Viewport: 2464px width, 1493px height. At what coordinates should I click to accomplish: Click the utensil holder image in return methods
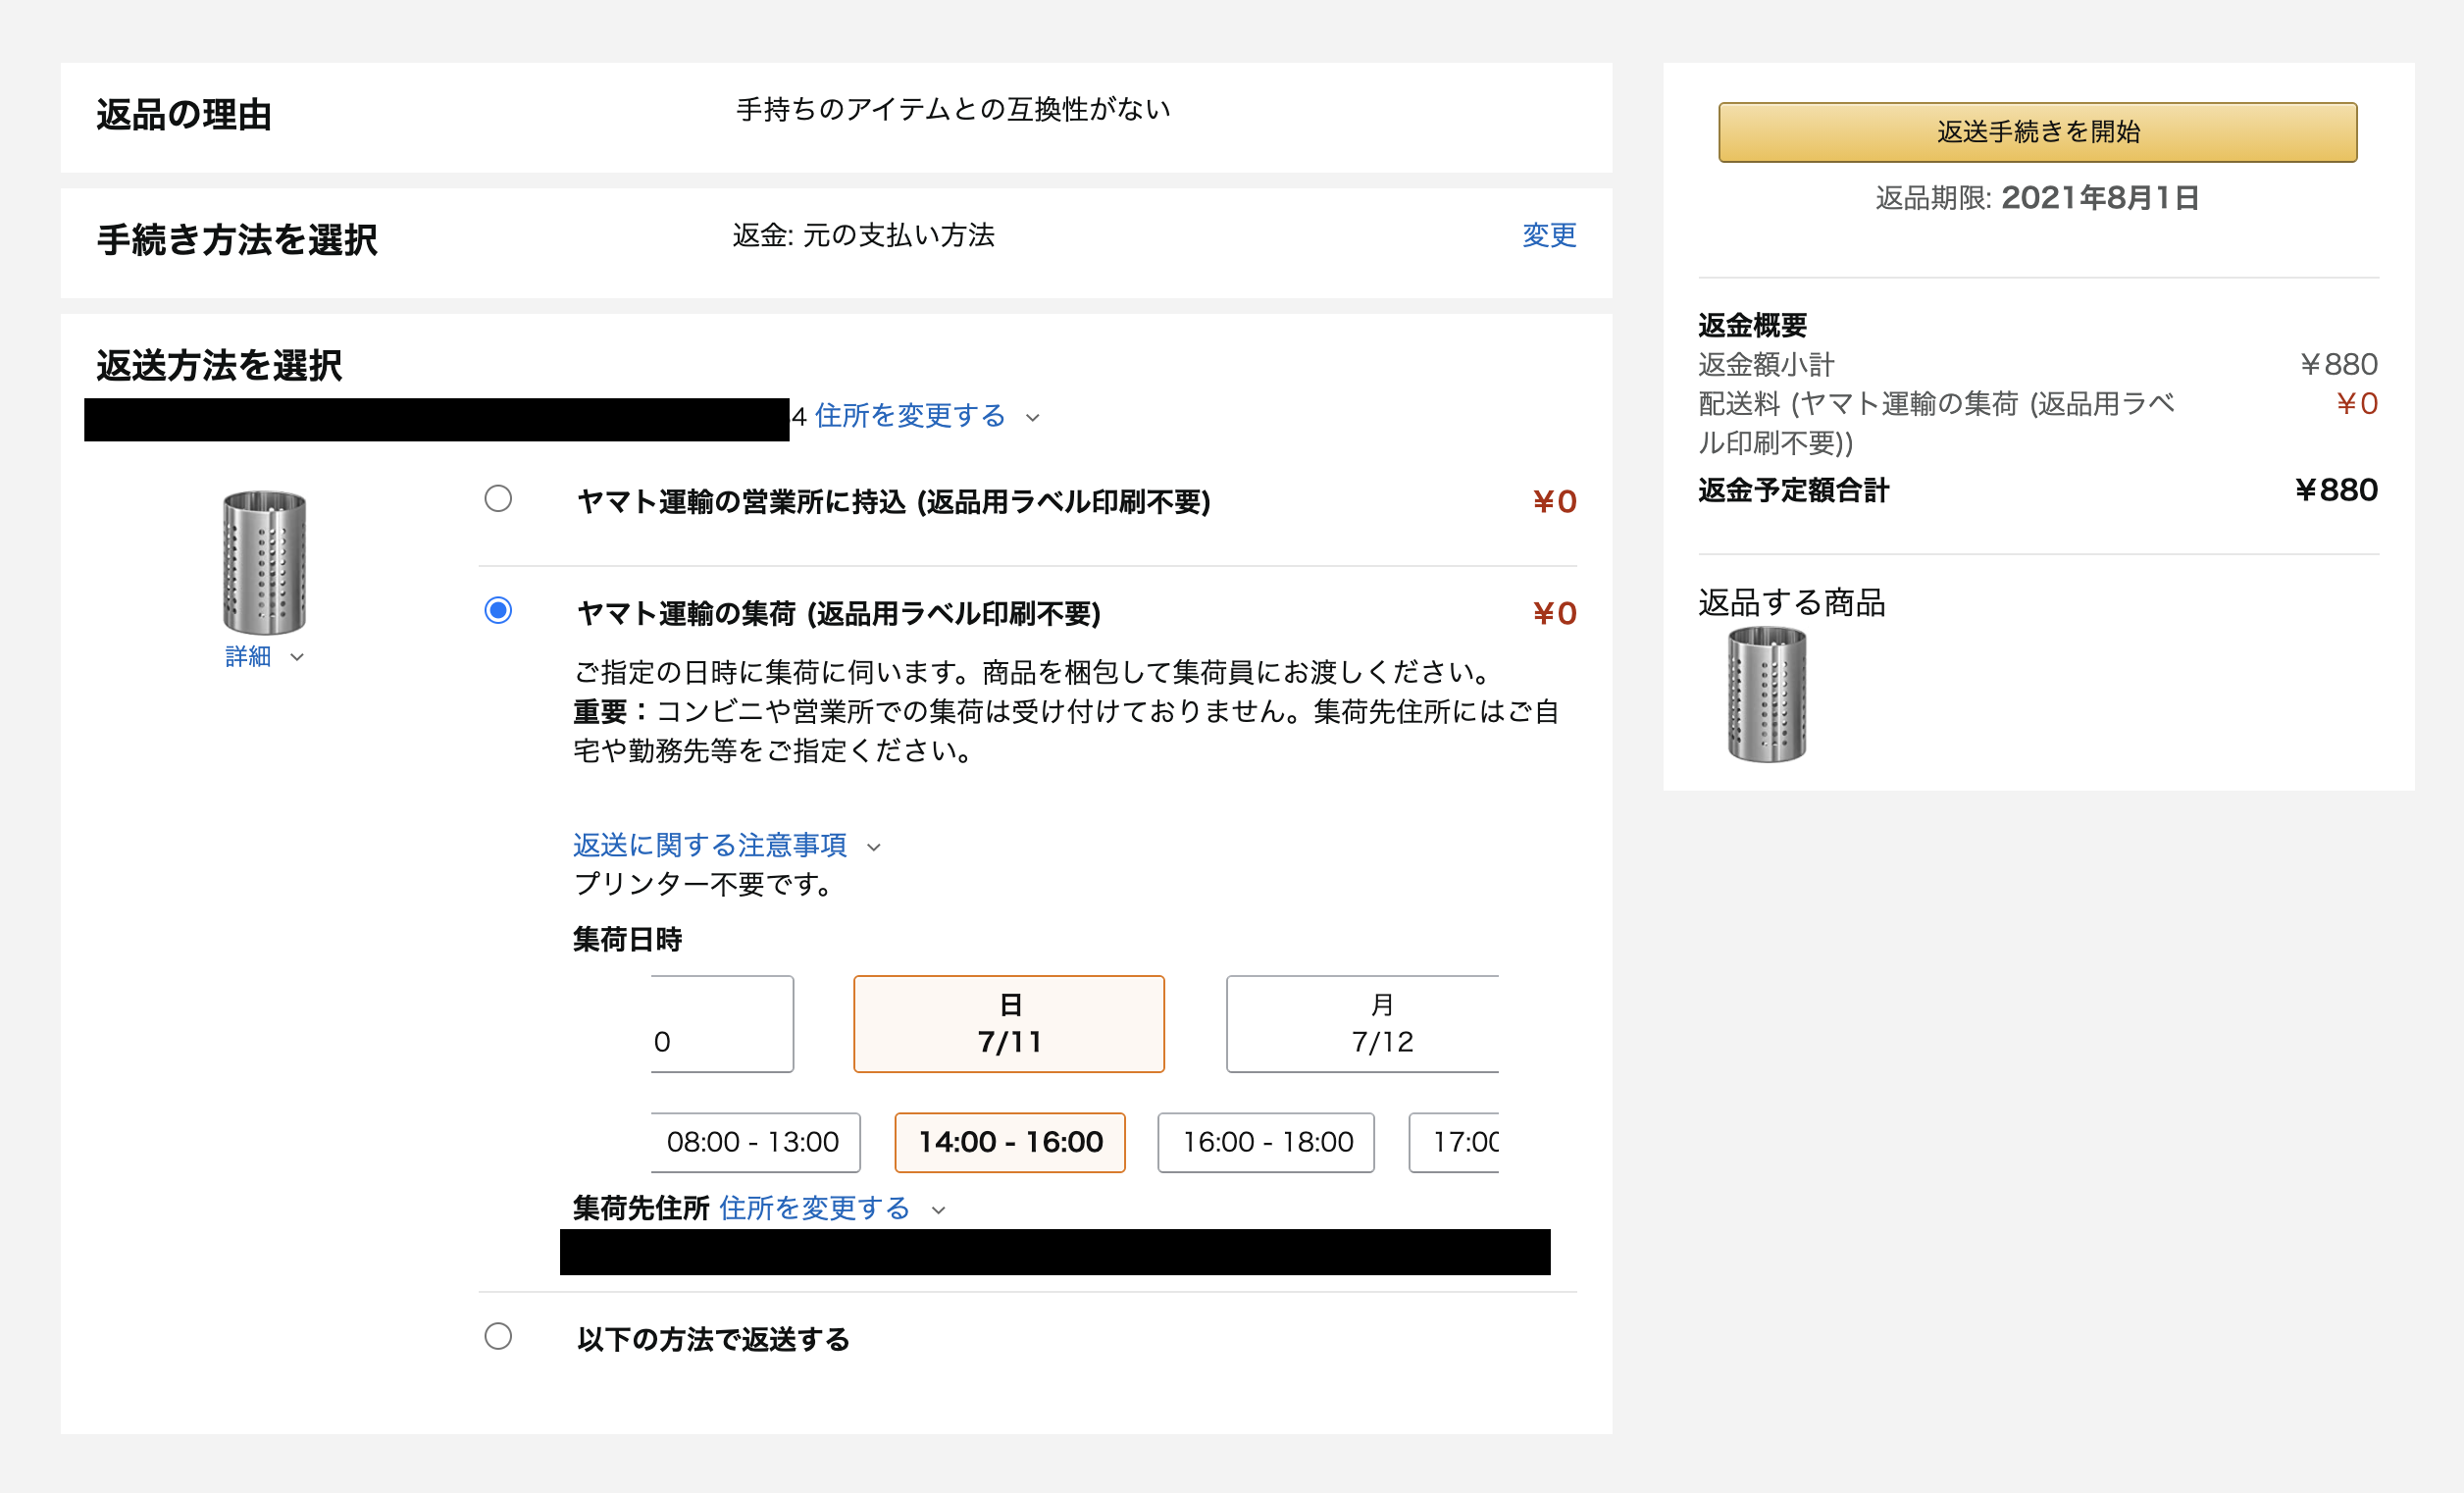pyautogui.click(x=264, y=562)
